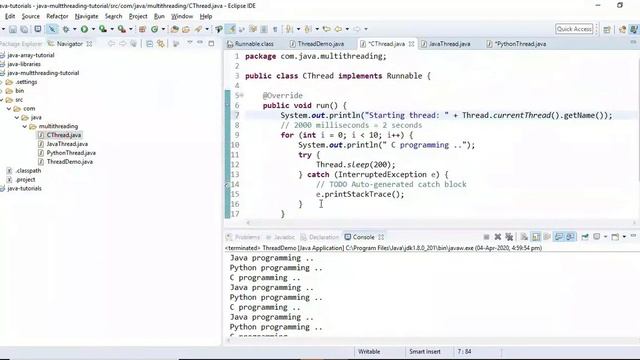Click the Save icon in toolbar
The width and height of the screenshot is (640, 360).
coord(13,29)
